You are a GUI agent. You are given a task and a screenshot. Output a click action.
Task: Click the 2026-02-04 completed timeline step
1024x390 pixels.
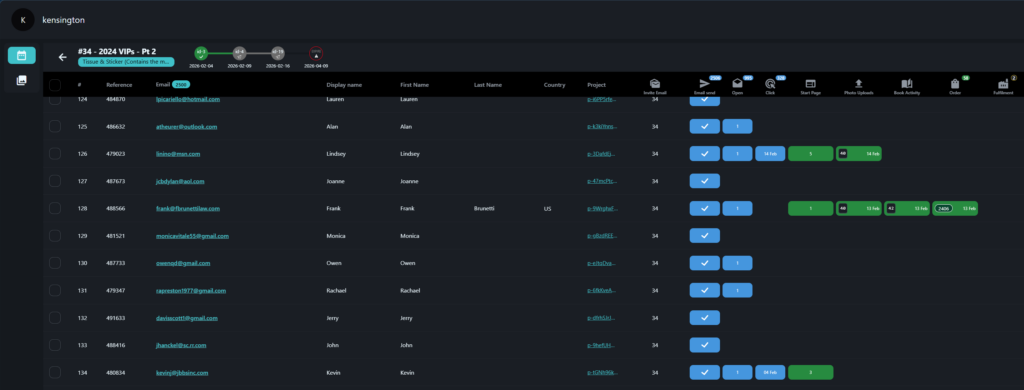coord(201,53)
